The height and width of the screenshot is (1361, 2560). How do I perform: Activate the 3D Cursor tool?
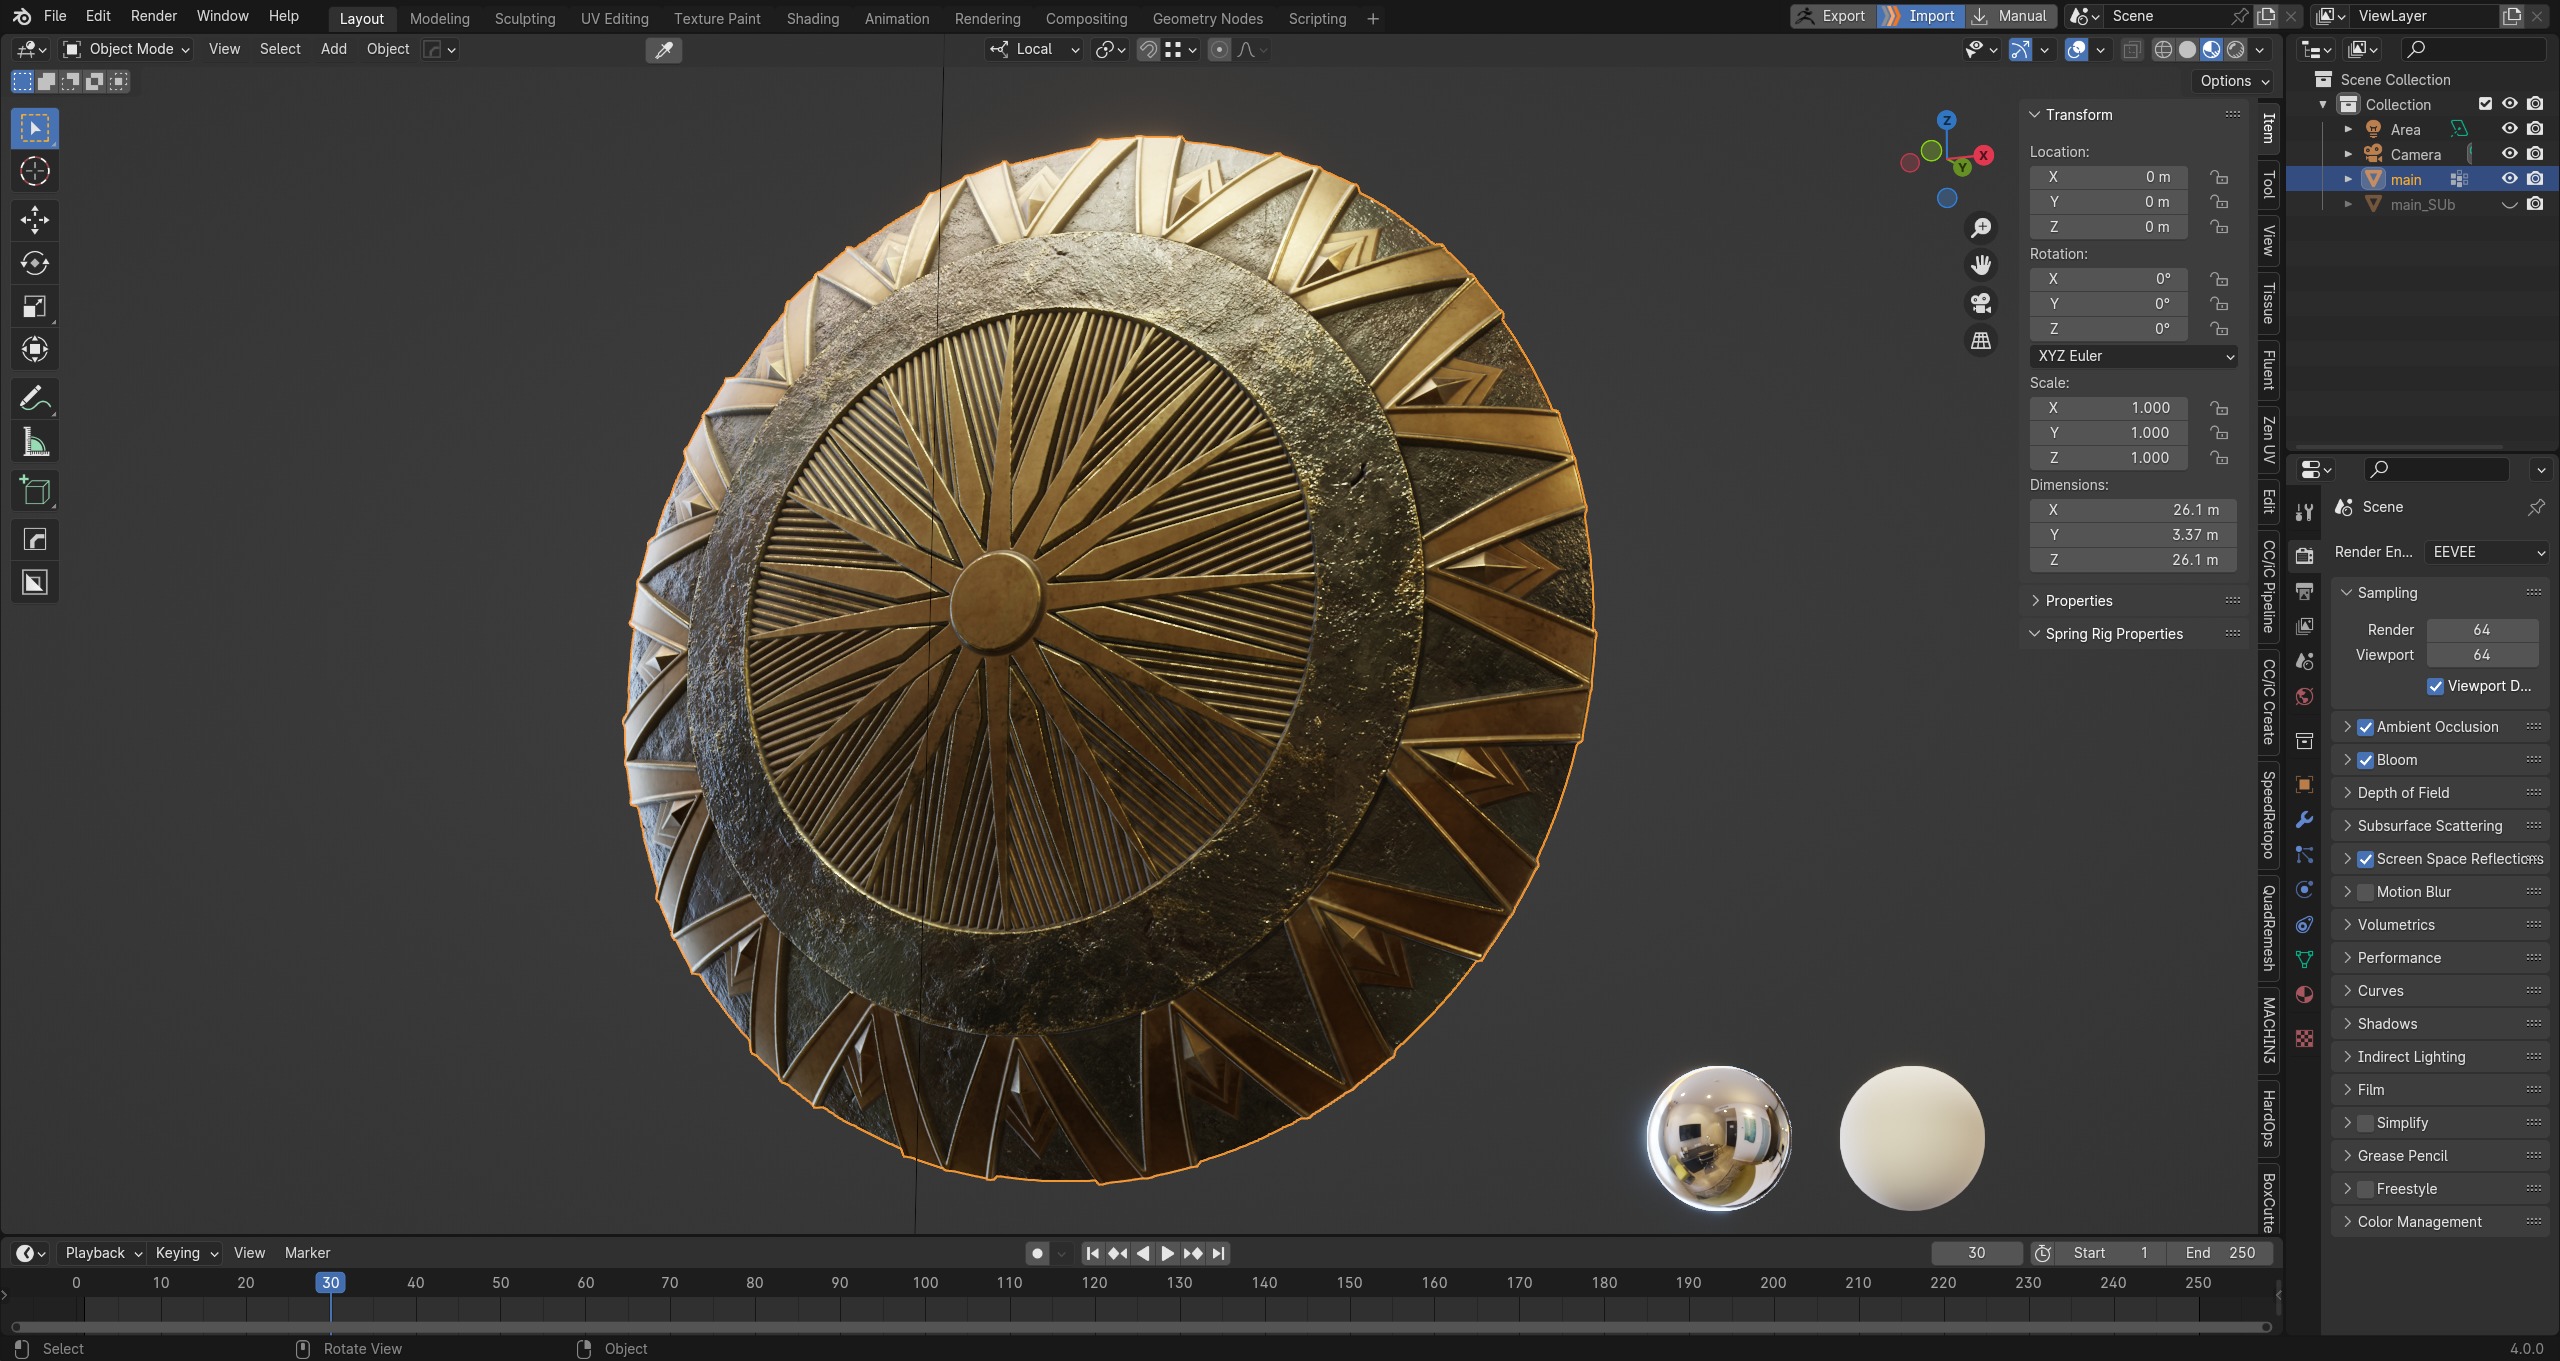35,172
